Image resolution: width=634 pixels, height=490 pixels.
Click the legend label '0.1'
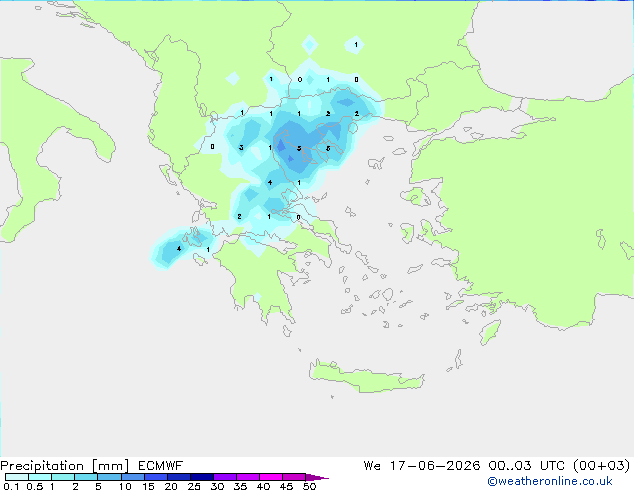pos(11,486)
